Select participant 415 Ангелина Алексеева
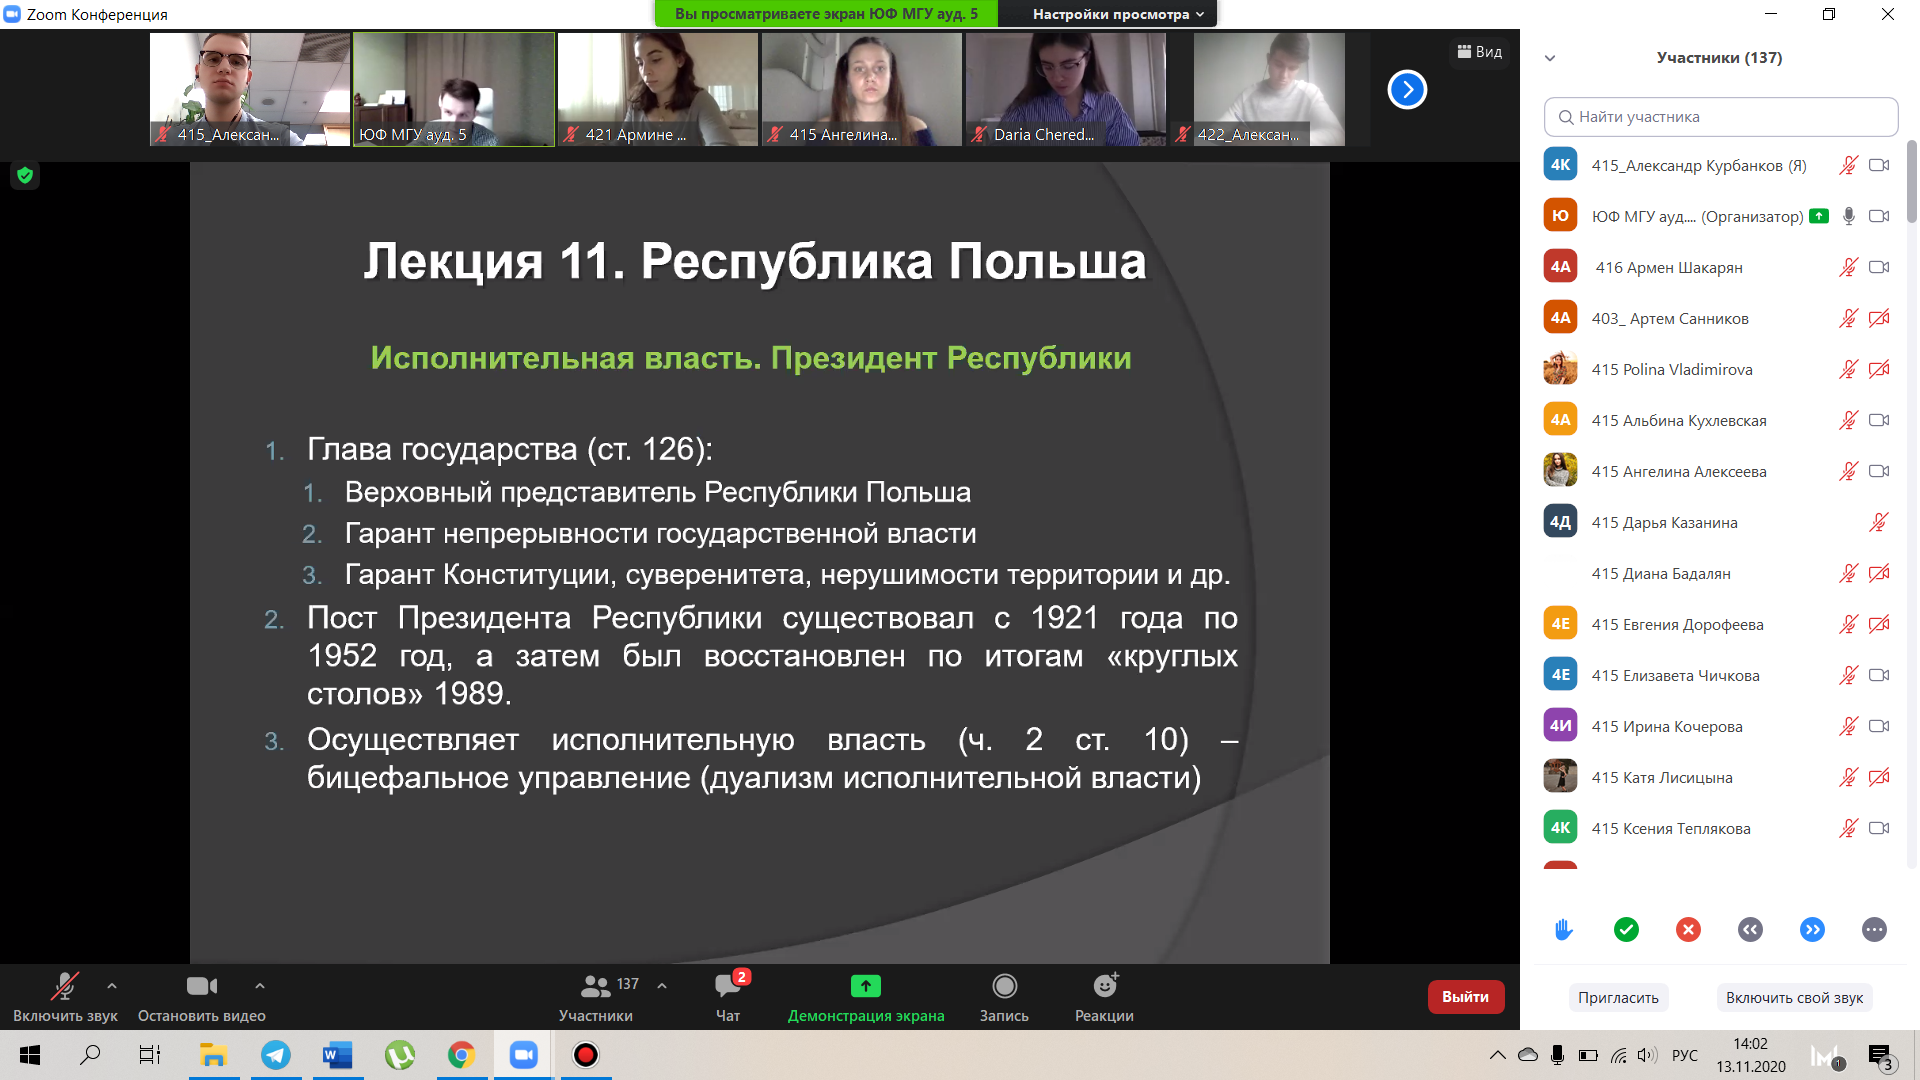The height and width of the screenshot is (1080, 1920). tap(1719, 471)
